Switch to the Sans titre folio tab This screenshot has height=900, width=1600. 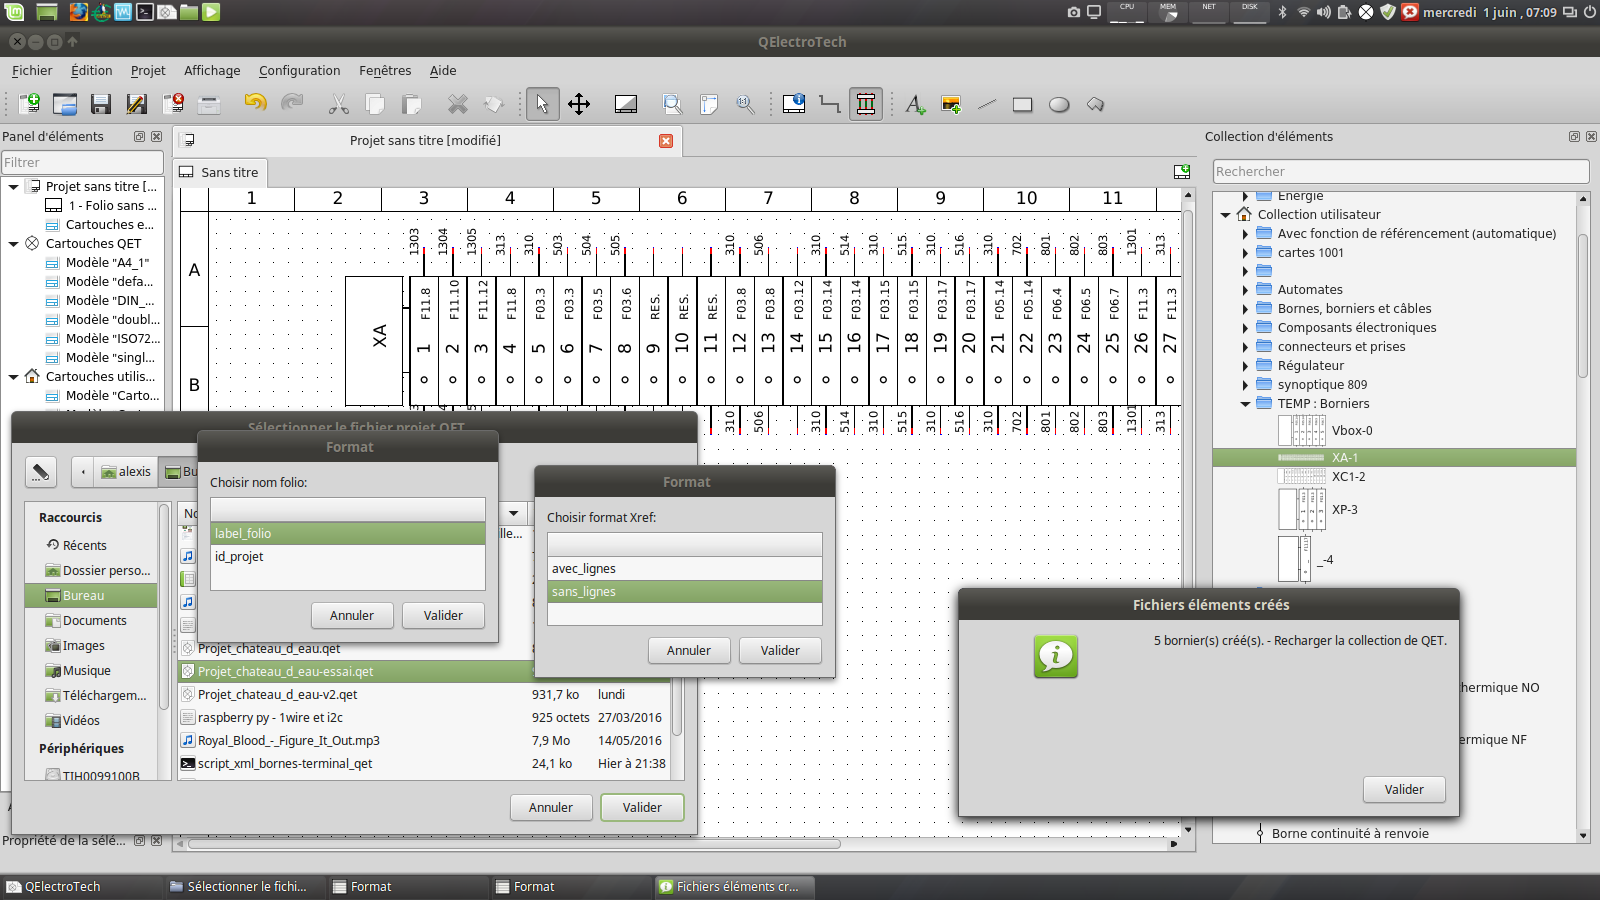pyautogui.click(x=220, y=172)
